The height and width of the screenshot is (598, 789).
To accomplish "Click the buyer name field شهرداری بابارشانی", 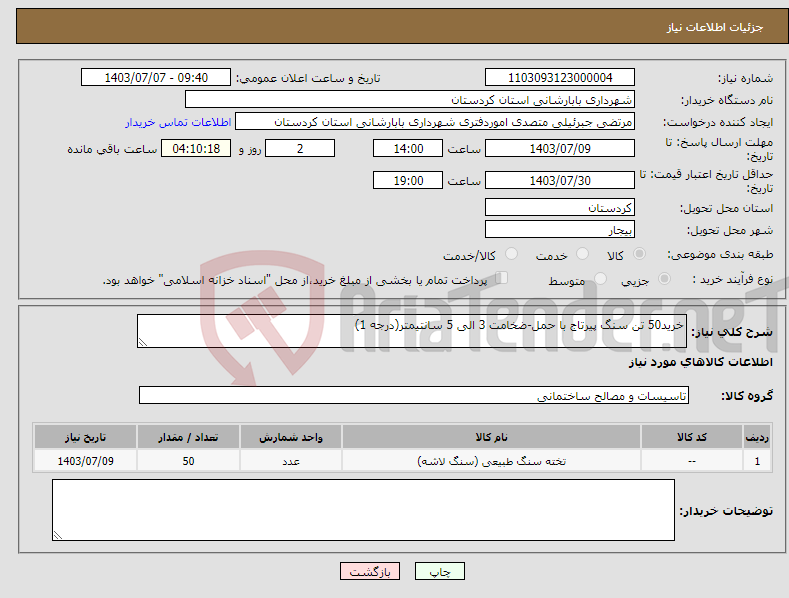I will pyautogui.click(x=410, y=100).
